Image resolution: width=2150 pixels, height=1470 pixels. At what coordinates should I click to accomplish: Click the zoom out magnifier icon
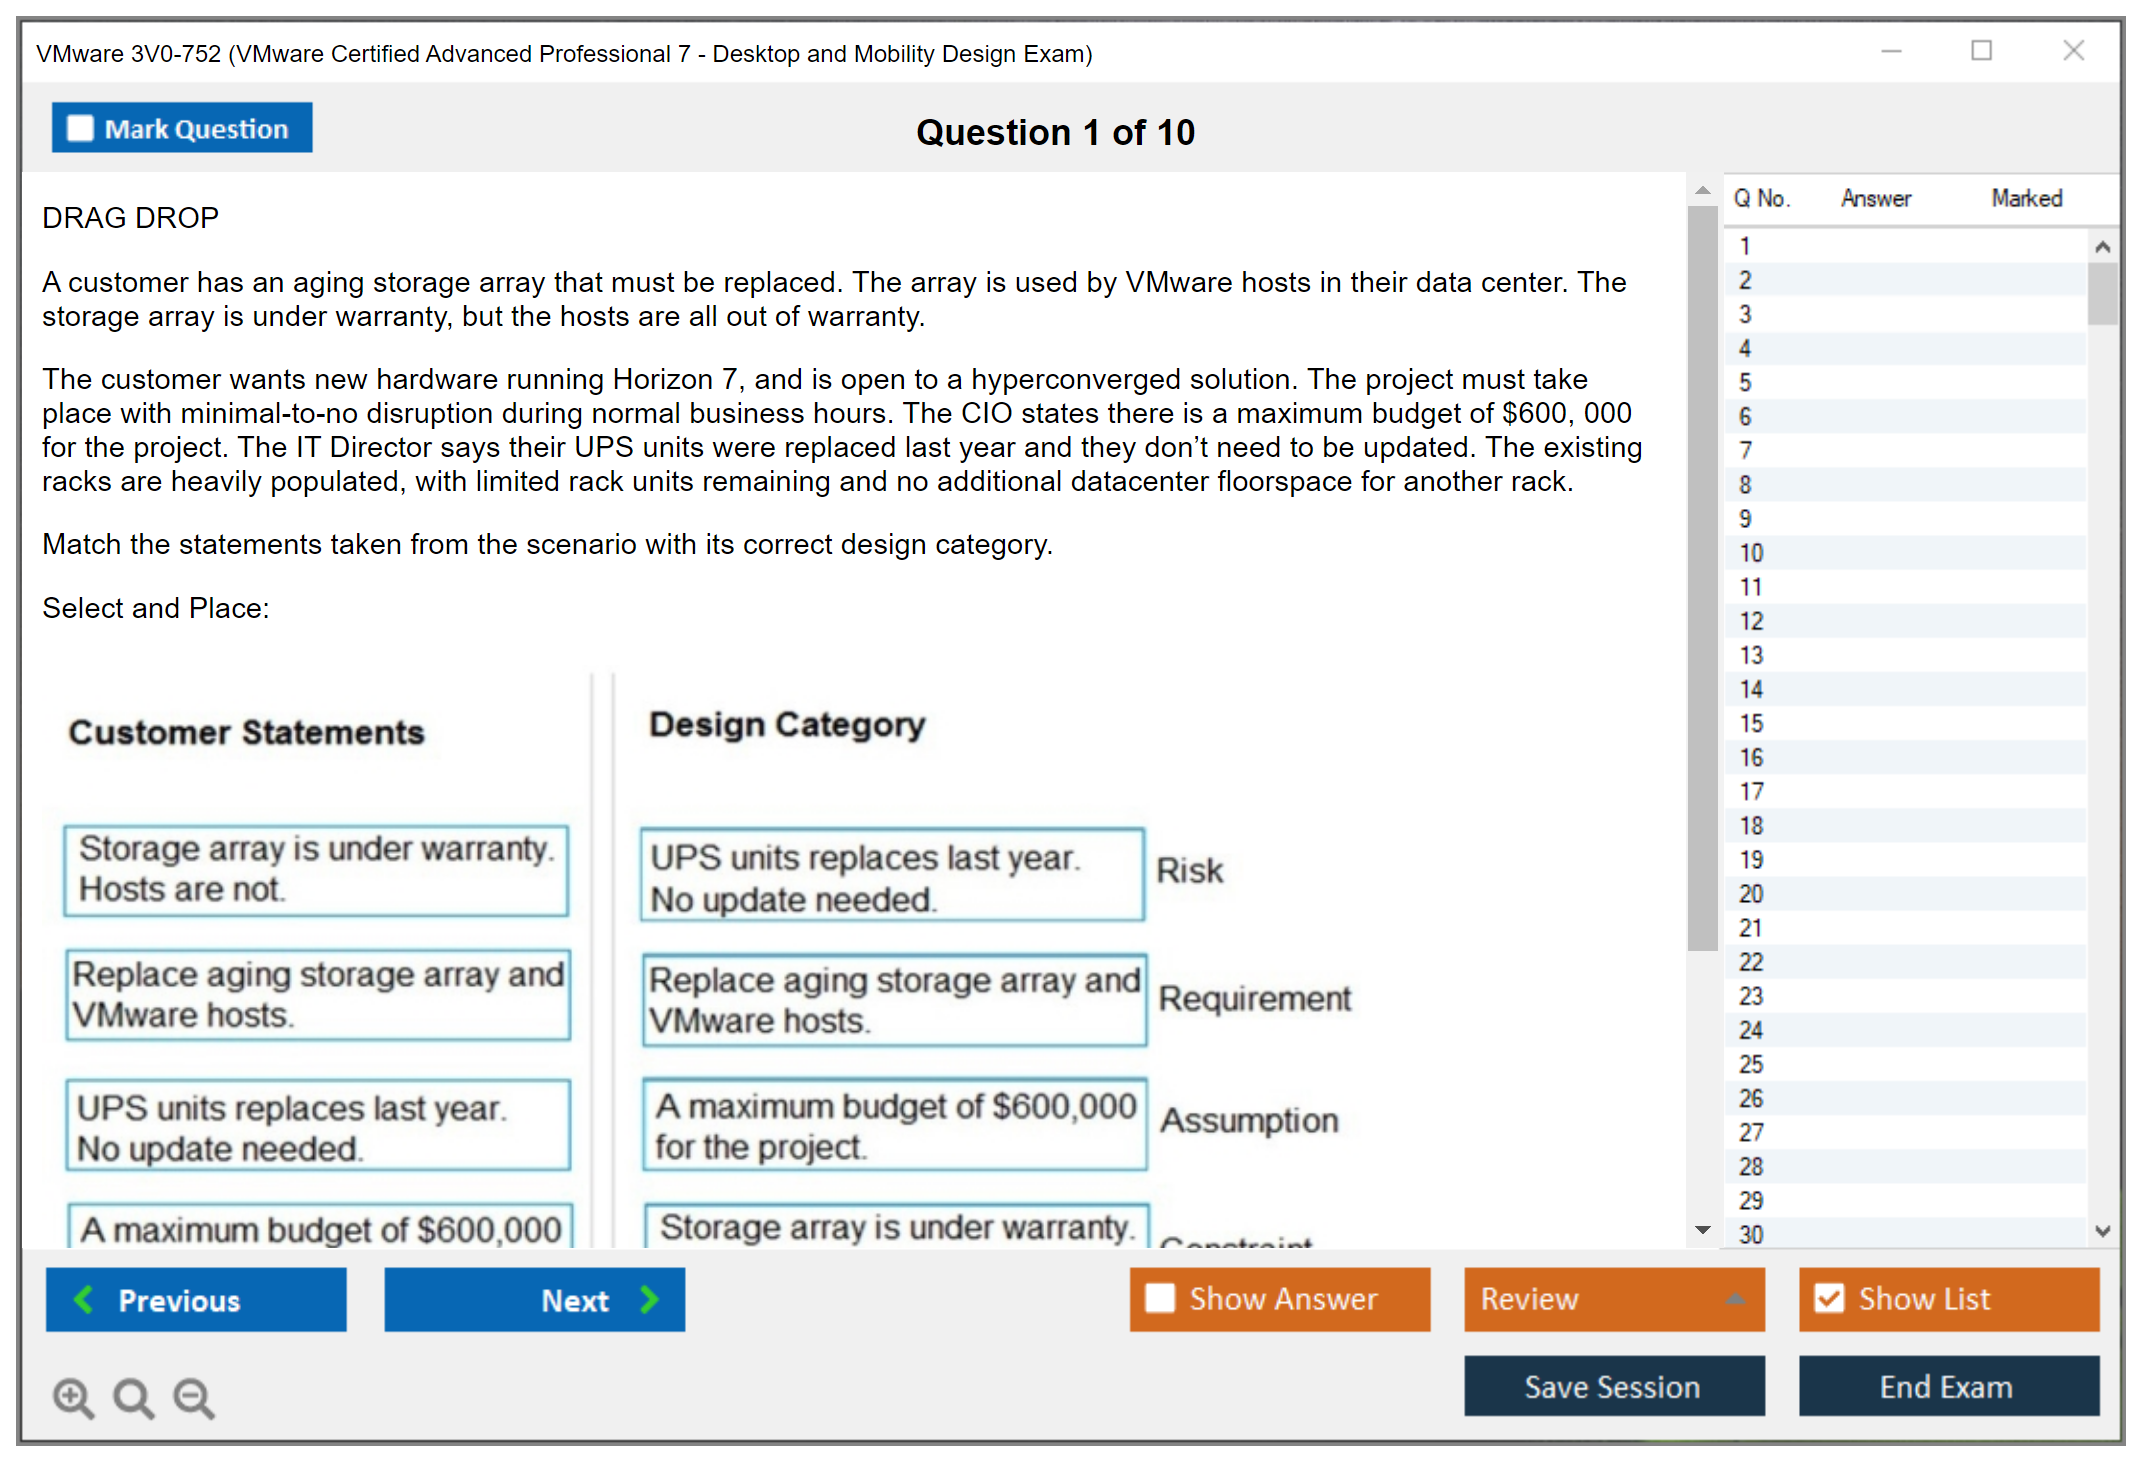(x=194, y=1397)
